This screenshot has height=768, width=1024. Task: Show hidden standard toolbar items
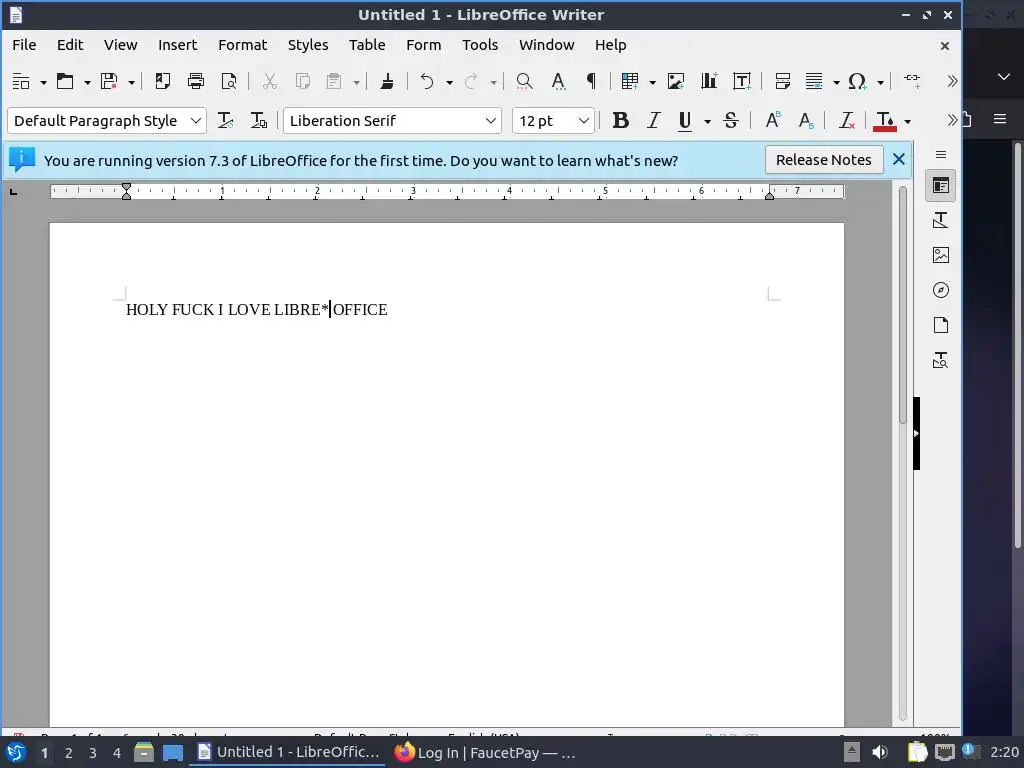pyautogui.click(x=952, y=81)
